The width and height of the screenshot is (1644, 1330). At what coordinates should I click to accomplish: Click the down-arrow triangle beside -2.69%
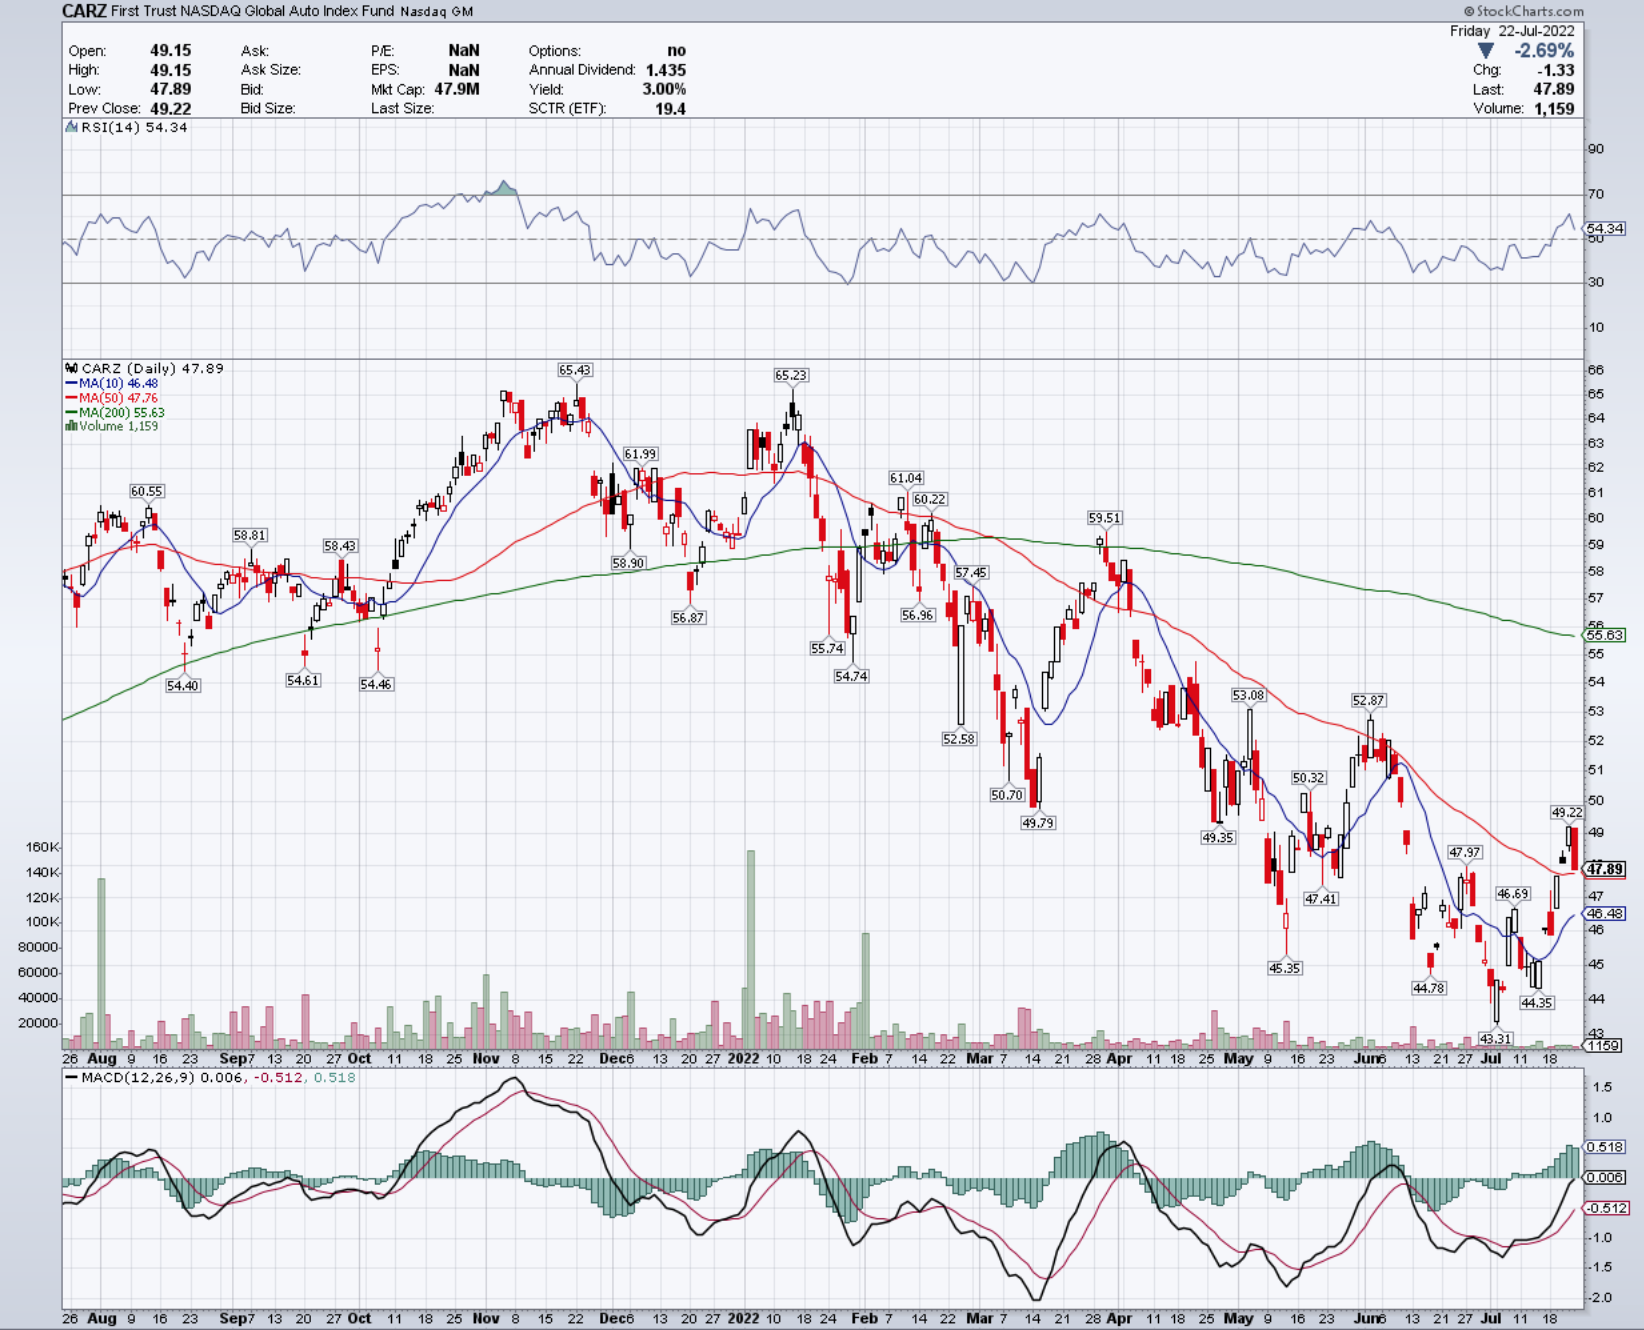[1486, 51]
